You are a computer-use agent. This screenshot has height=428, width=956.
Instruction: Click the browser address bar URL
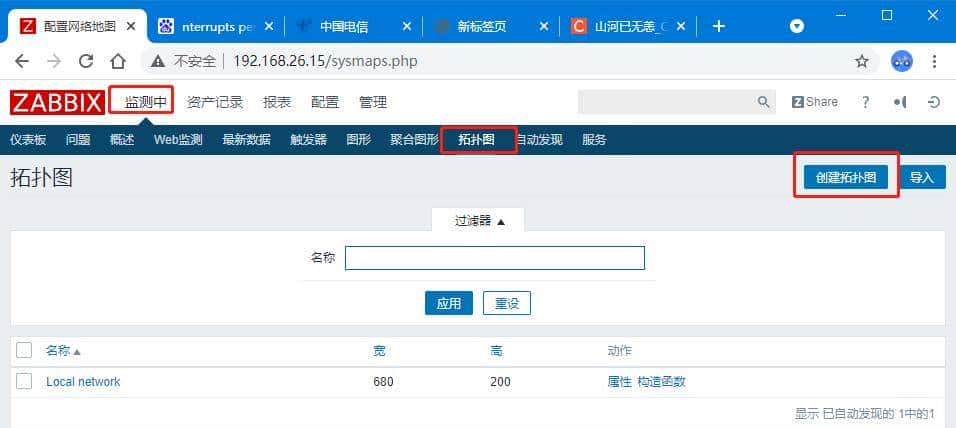(326, 61)
